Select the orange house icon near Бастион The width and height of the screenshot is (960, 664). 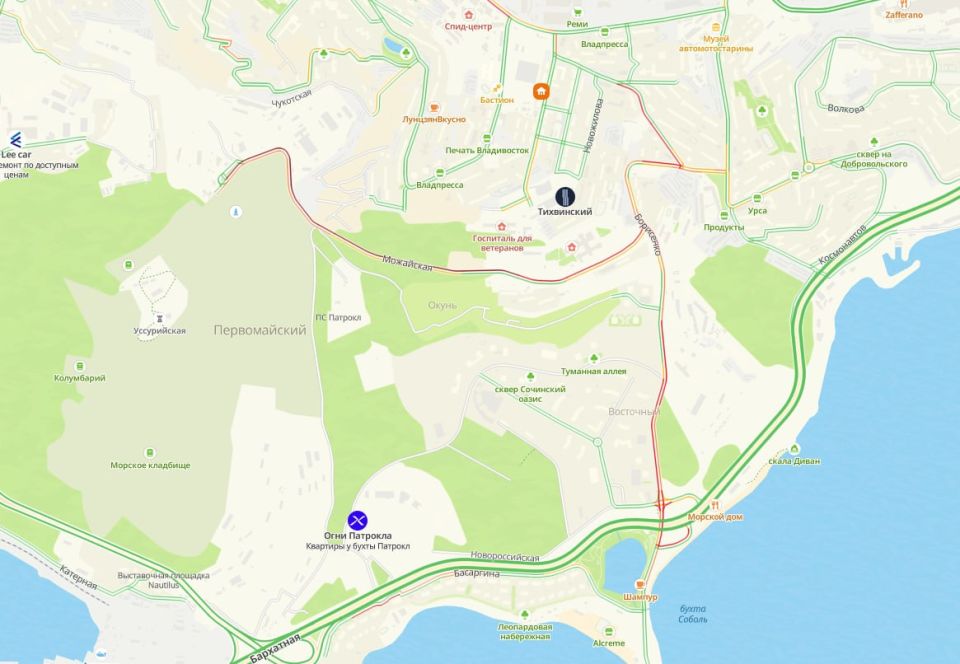tap(541, 92)
